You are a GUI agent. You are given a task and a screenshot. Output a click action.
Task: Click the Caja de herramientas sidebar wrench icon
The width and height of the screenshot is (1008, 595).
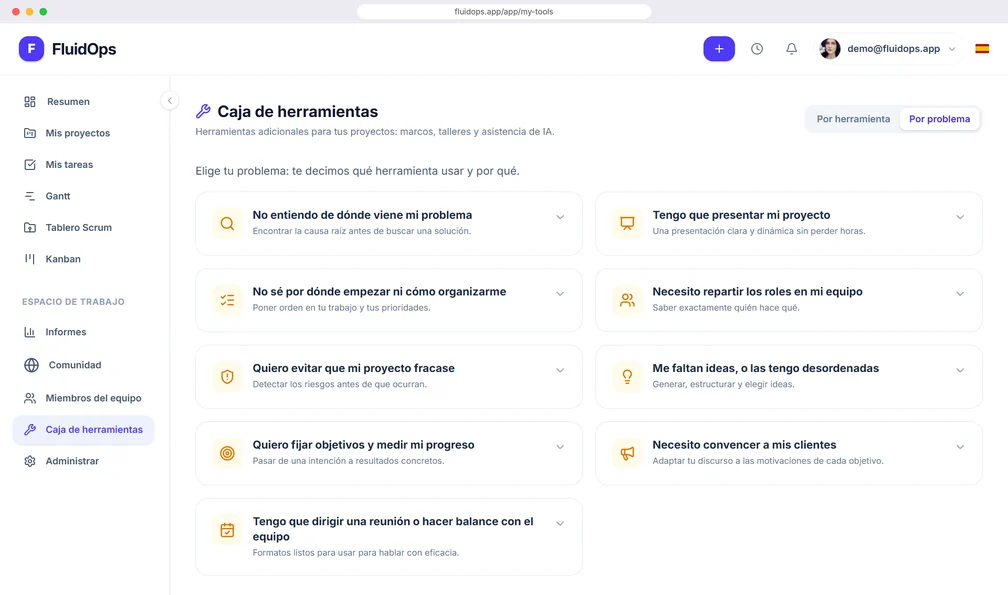[x=30, y=430]
